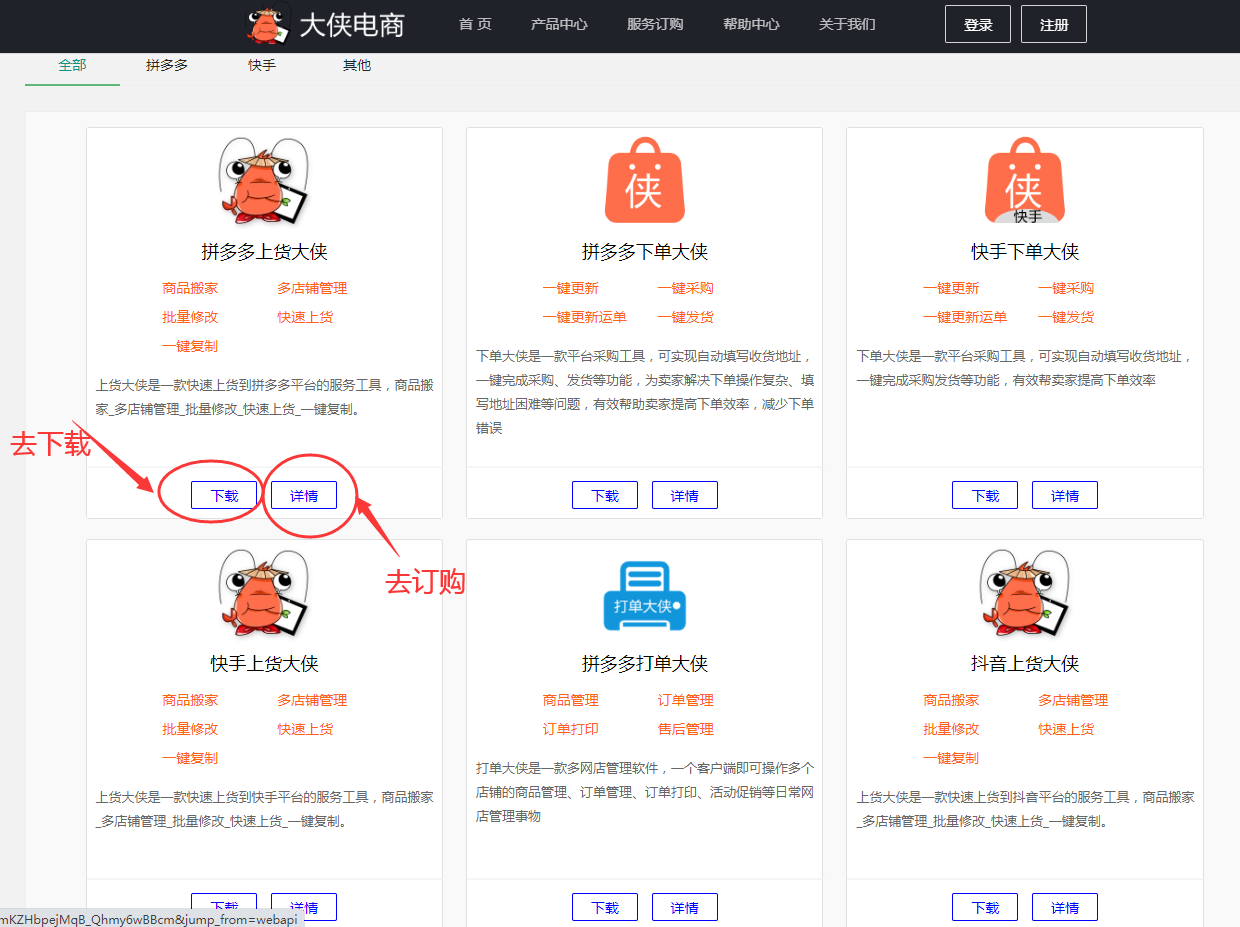Click 详情 under 拼多多下单大侠
This screenshot has height=927, width=1240.
click(685, 495)
